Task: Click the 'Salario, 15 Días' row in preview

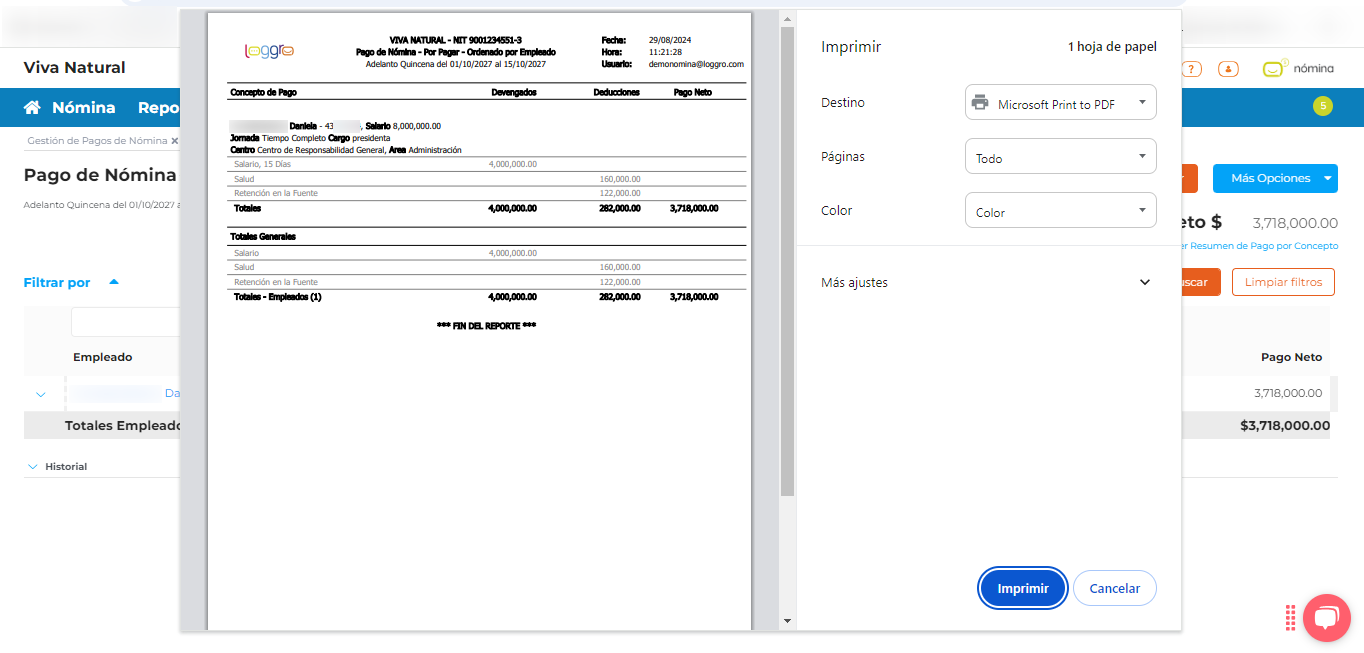Action: click(486, 164)
